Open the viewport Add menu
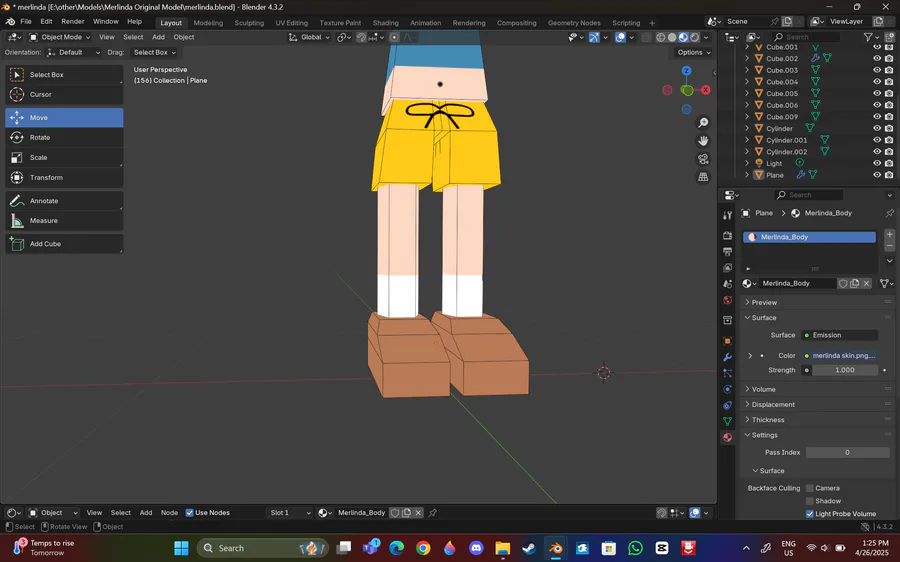The height and width of the screenshot is (562, 900). [158, 37]
